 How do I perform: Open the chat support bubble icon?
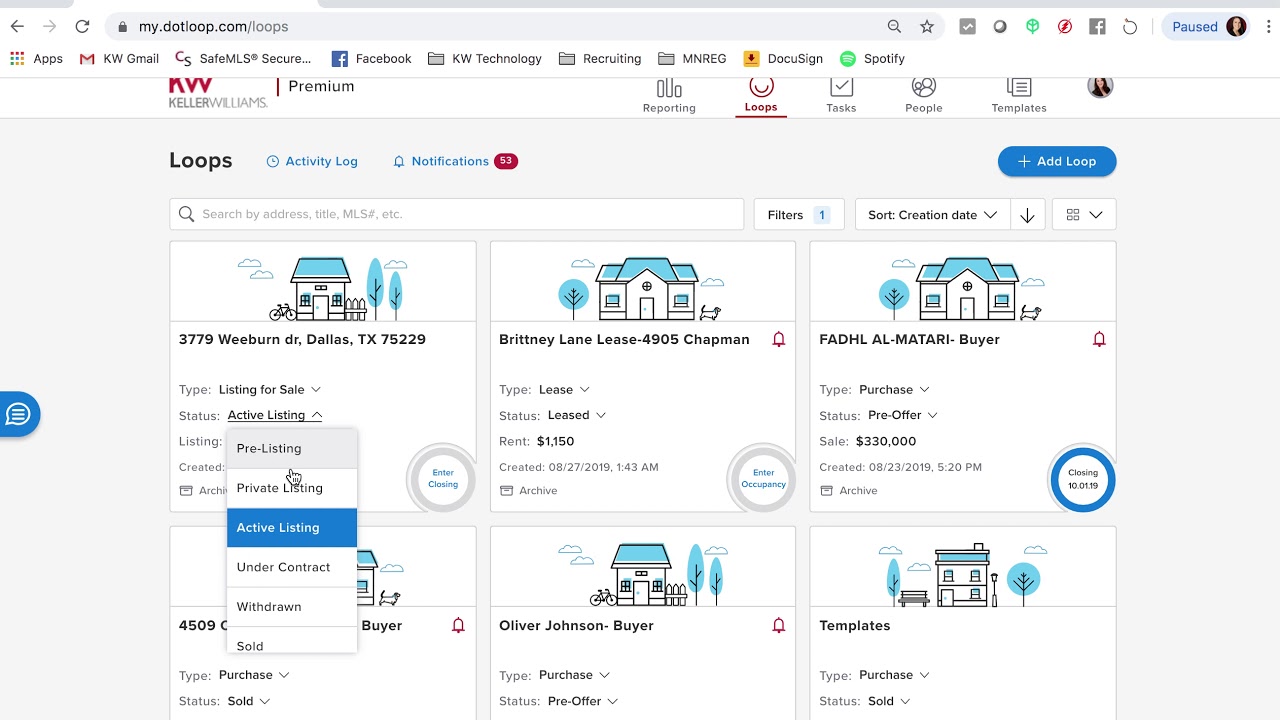coord(18,414)
